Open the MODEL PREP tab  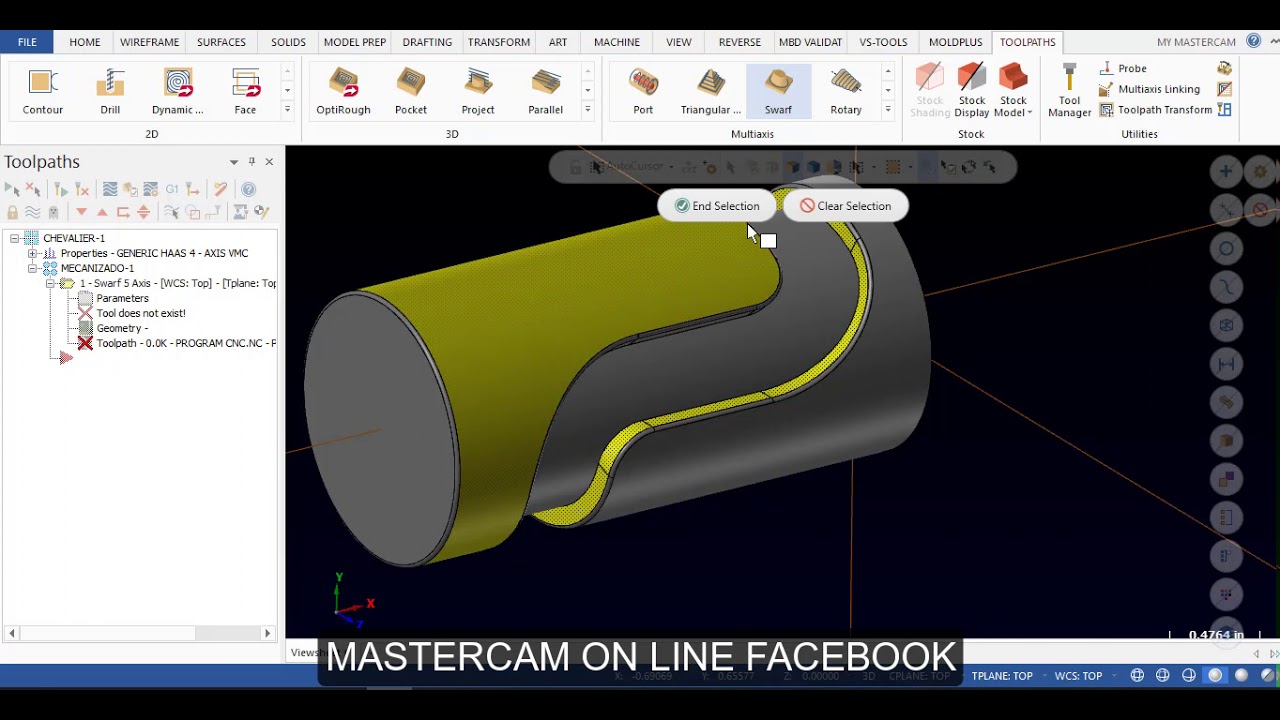355,42
